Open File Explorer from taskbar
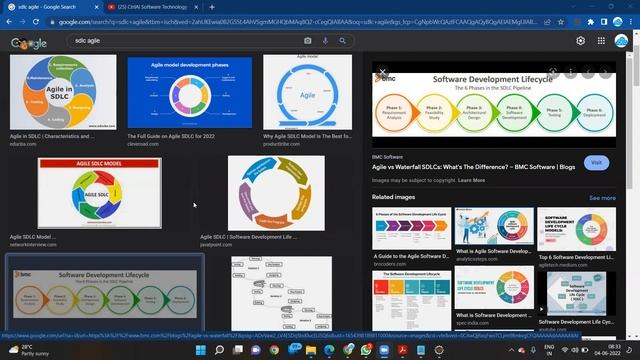640x360 pixels. point(311,350)
